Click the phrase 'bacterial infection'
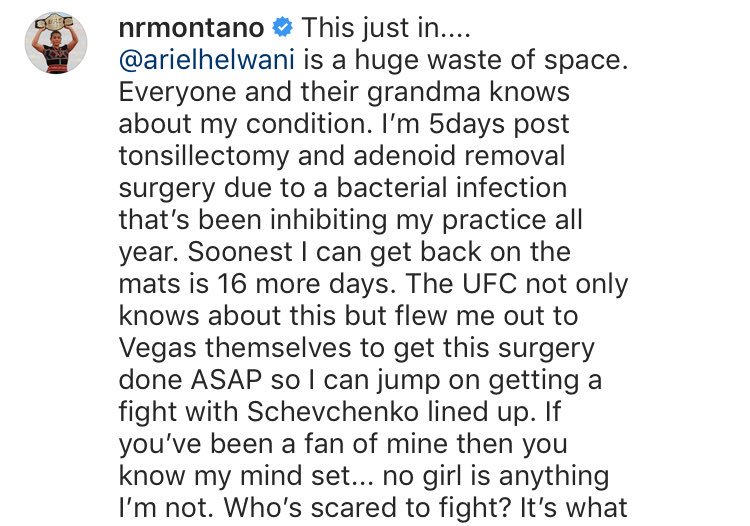Screen dimensions: 750x526 coord(451,188)
